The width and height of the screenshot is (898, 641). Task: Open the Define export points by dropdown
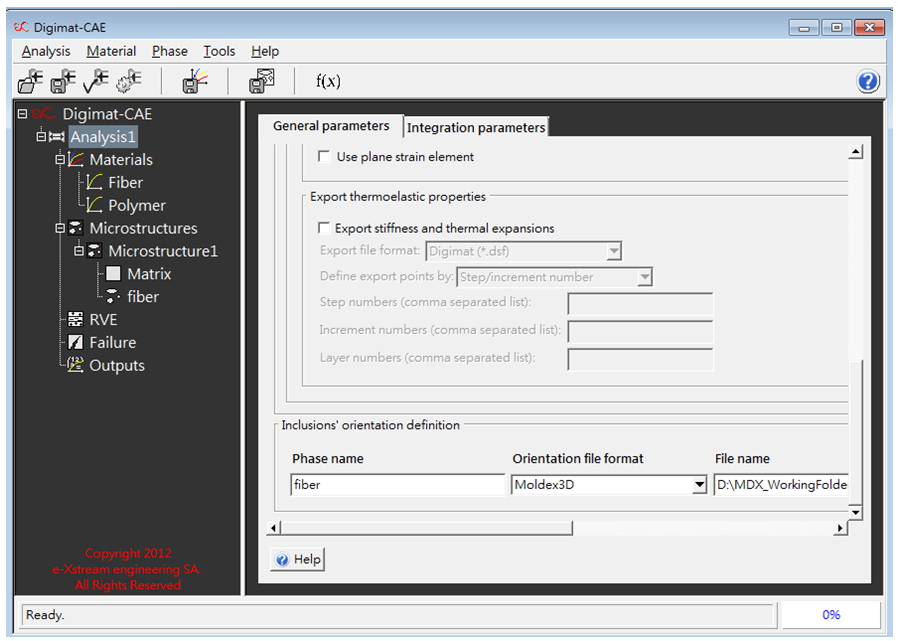coord(644,277)
